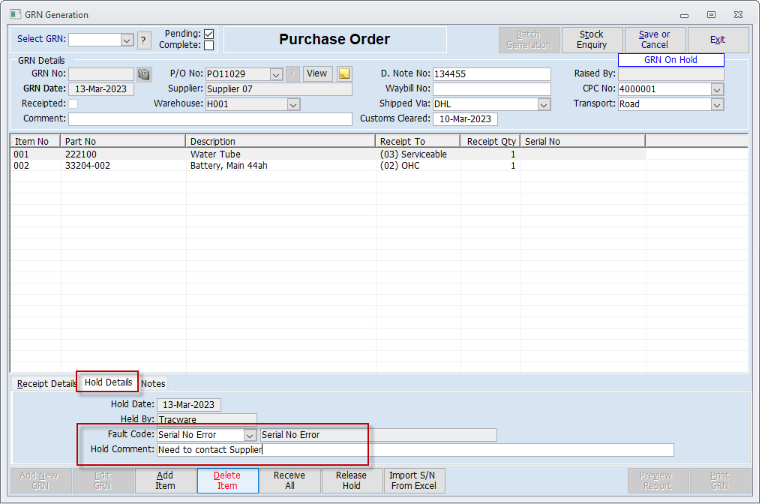Click the Hold Comment text field
The image size is (760, 504).
[415, 450]
